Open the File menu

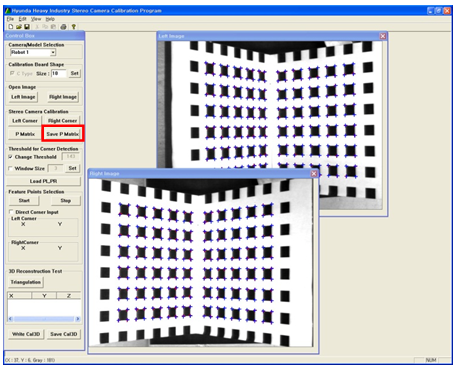[x=10, y=19]
